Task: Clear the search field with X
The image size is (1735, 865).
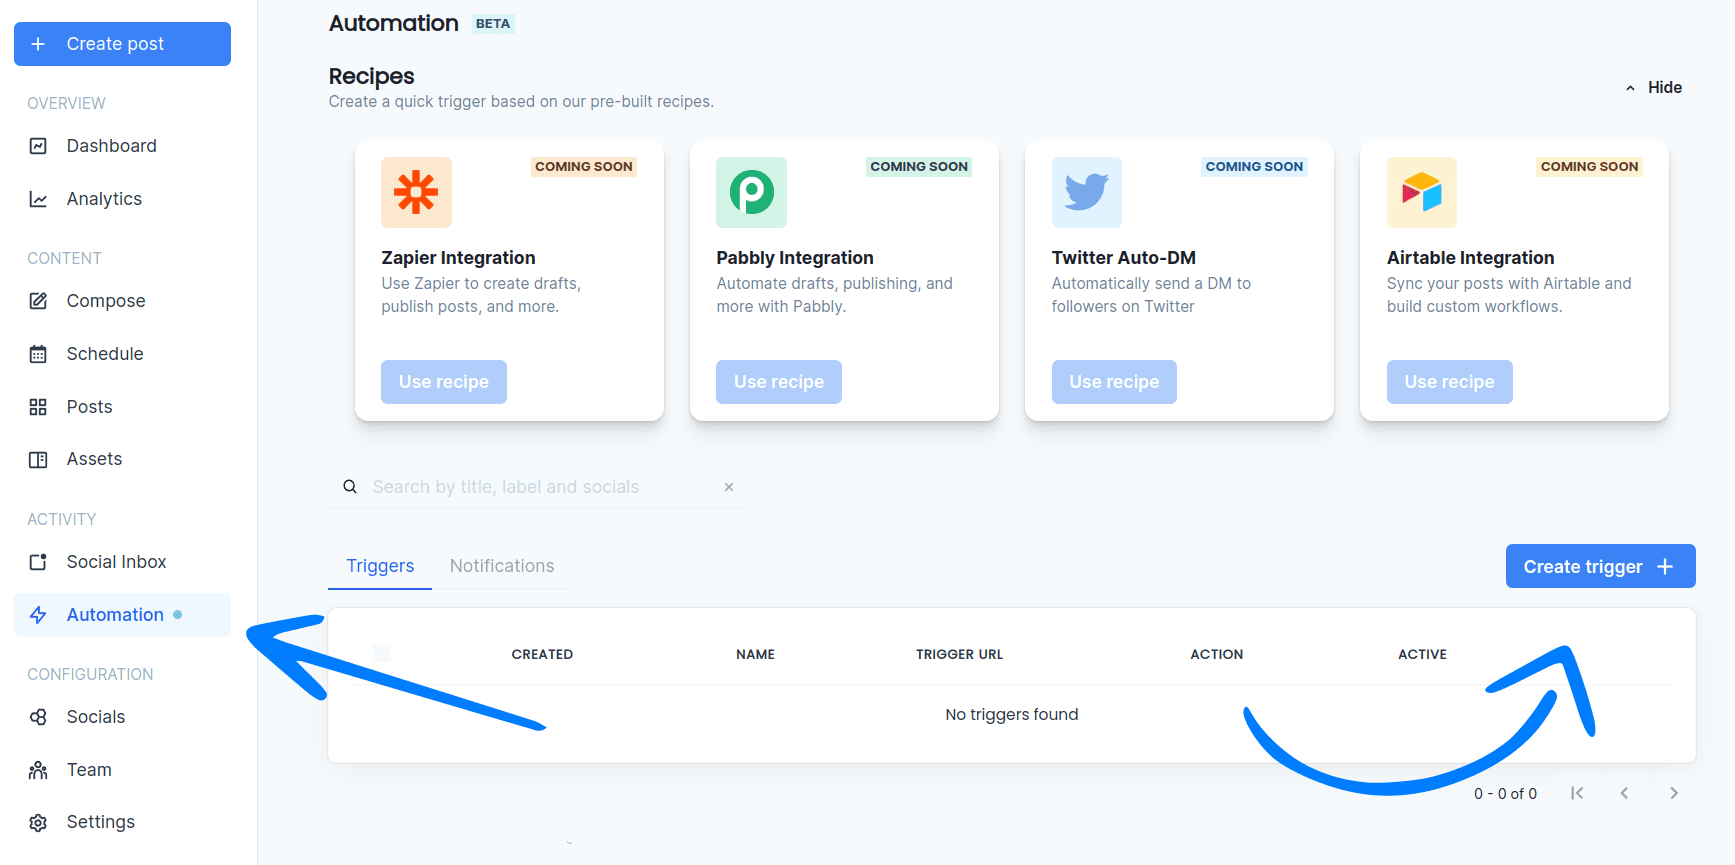Action: pyautogui.click(x=729, y=487)
